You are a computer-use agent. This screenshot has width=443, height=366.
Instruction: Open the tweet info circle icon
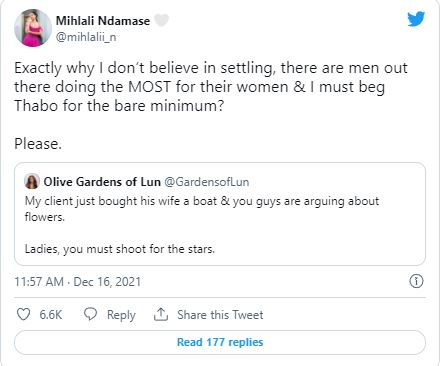[x=416, y=281]
